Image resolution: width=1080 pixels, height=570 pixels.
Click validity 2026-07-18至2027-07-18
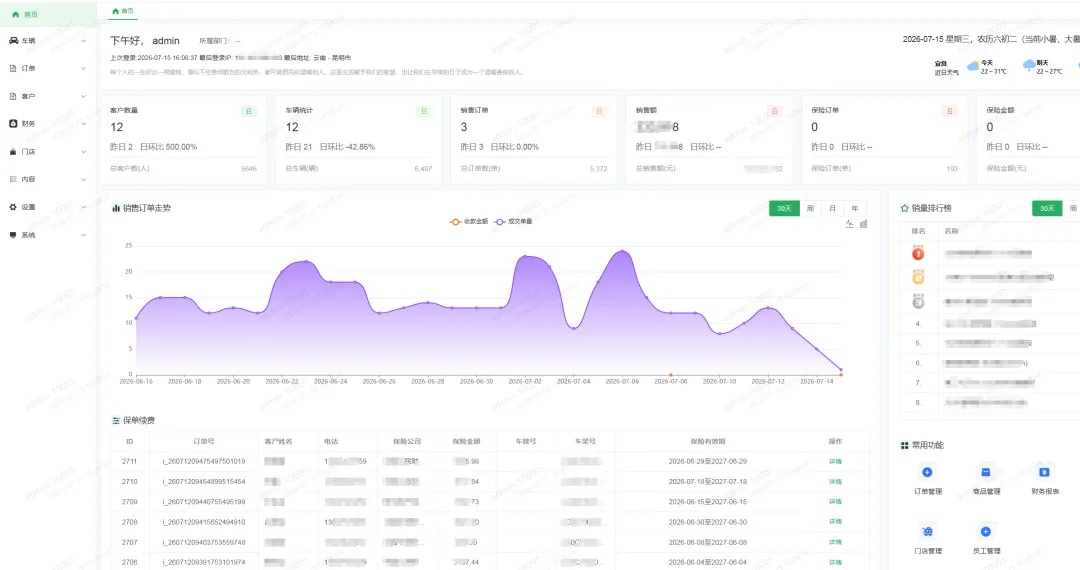(707, 481)
